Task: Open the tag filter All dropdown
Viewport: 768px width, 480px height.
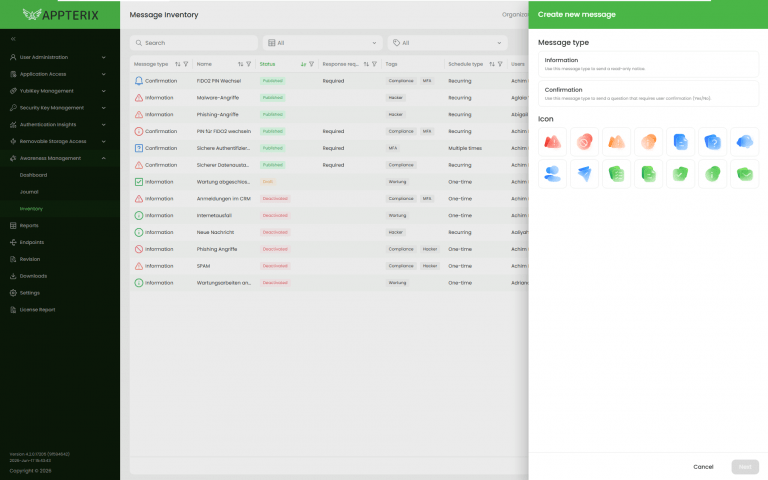Action: 447,43
